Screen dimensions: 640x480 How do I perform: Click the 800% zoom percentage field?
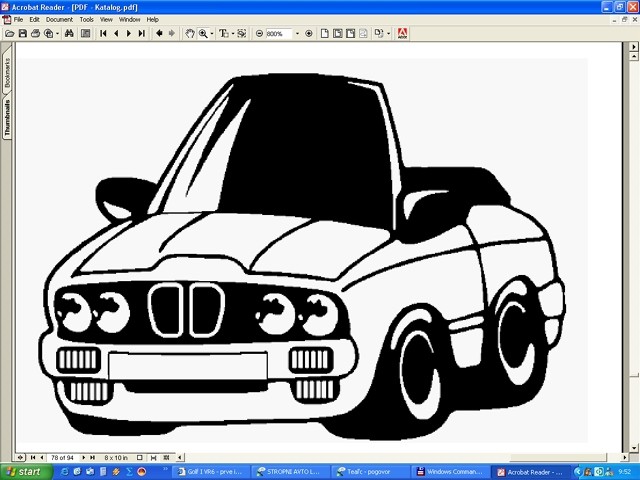[x=279, y=33]
